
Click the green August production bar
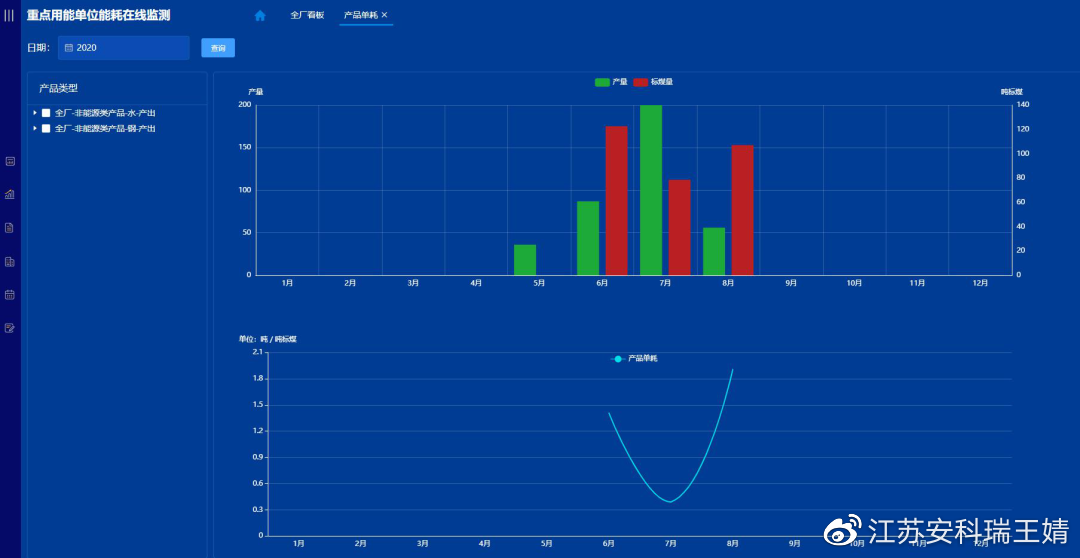click(x=714, y=251)
